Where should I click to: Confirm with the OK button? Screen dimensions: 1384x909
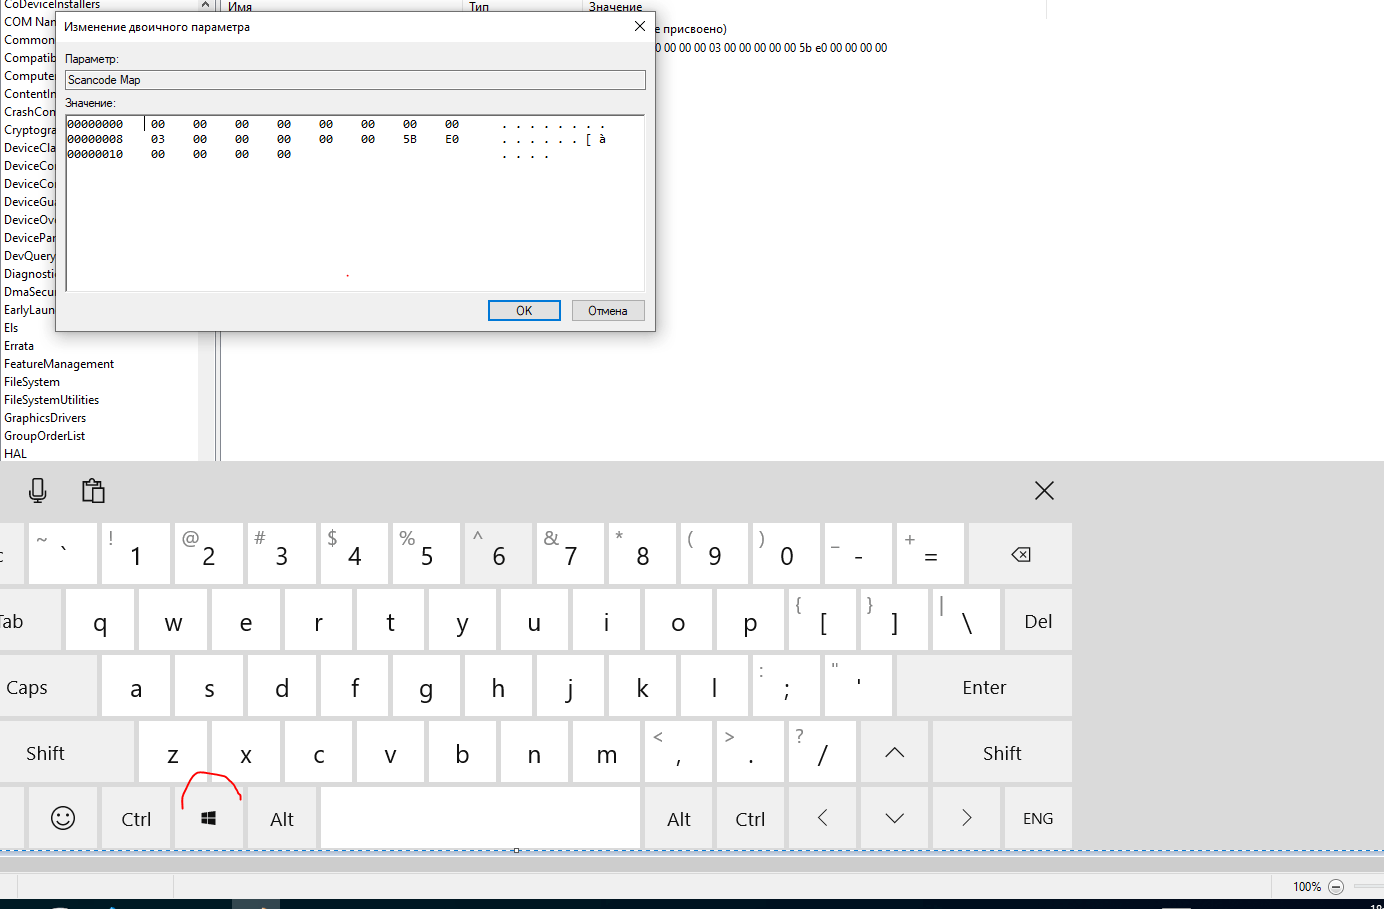tap(523, 310)
